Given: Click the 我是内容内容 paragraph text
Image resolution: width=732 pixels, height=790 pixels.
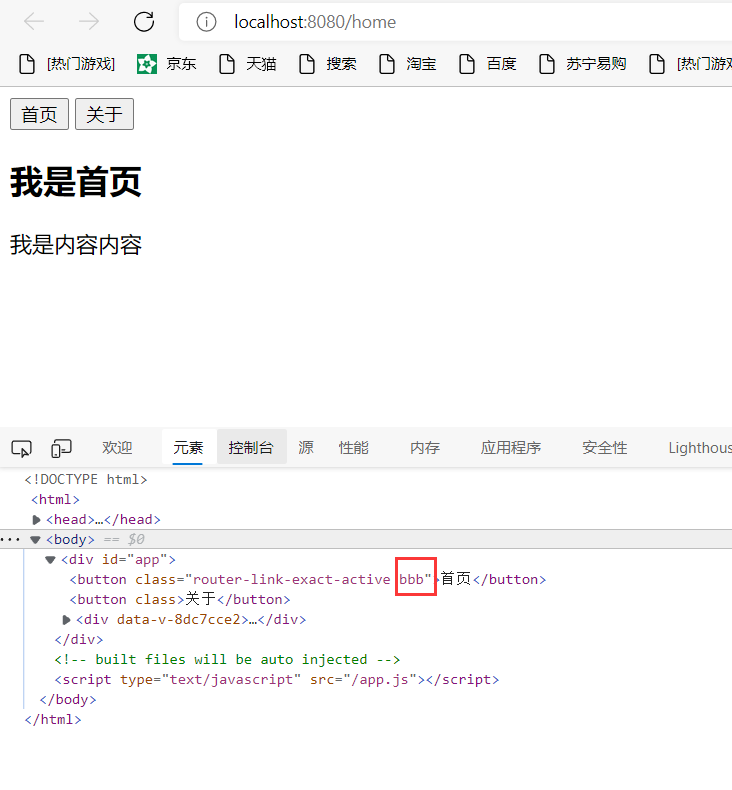Looking at the screenshot, I should (76, 245).
